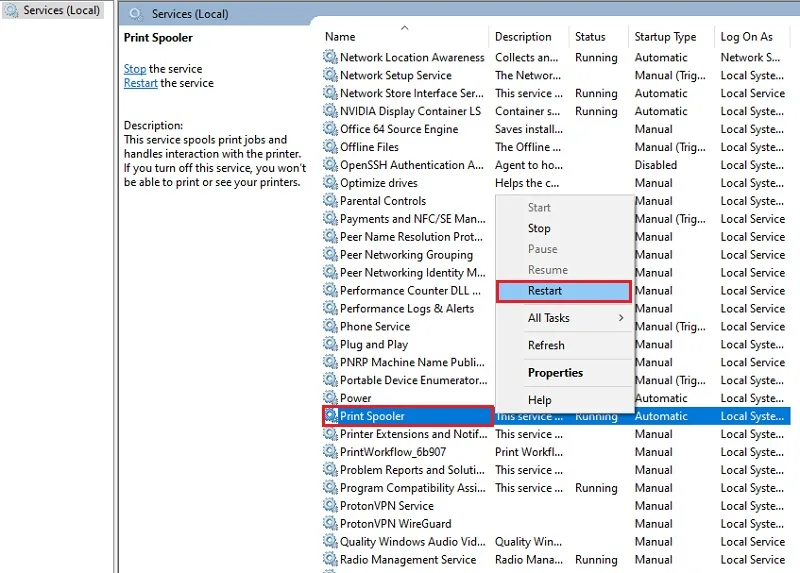The width and height of the screenshot is (800, 573).
Task: Click the ProtonVPN WireGuard gear icon
Action: (330, 523)
